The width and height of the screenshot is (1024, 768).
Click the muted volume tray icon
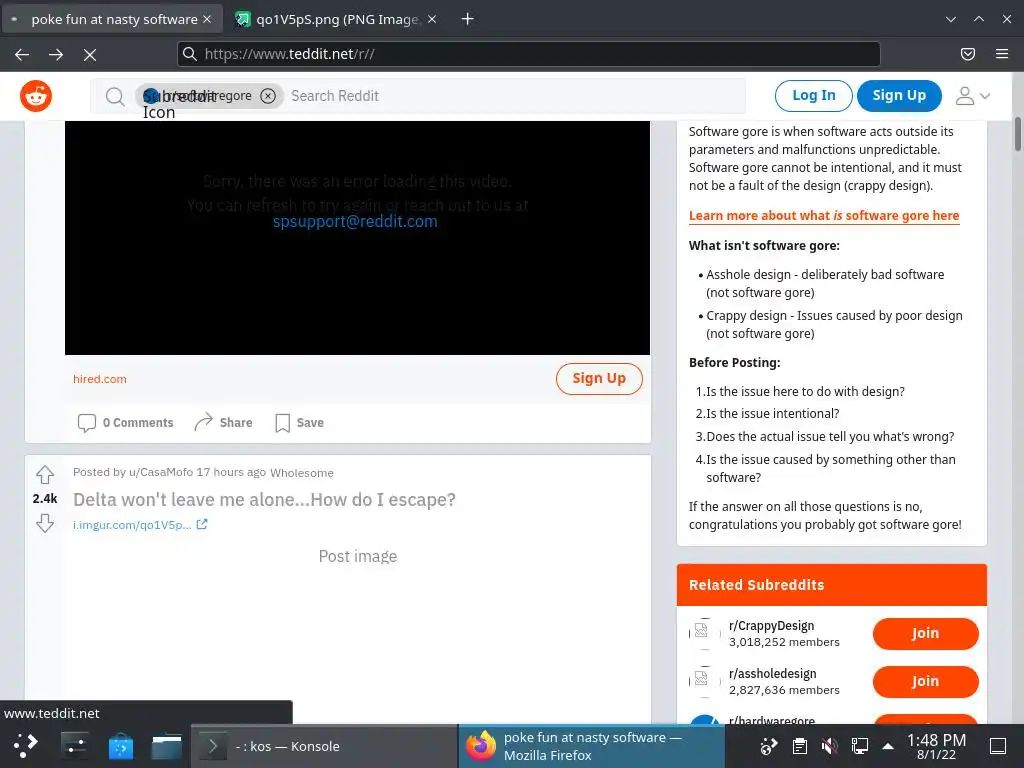tap(829, 746)
